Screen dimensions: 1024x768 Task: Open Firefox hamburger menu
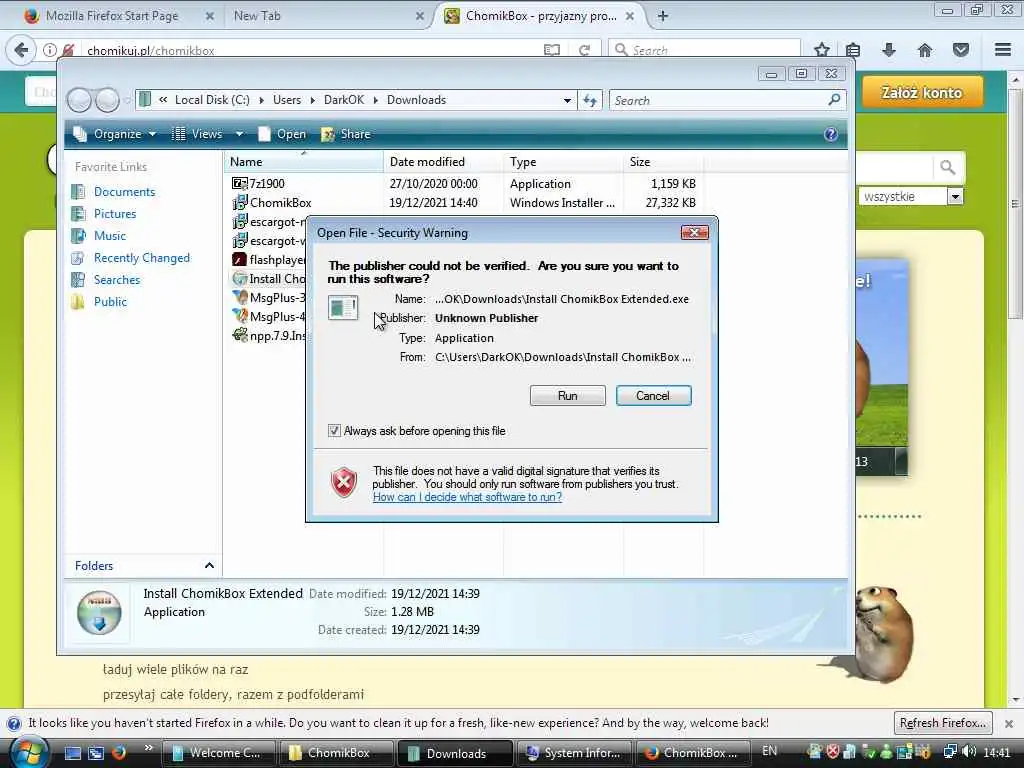tap(1003, 50)
